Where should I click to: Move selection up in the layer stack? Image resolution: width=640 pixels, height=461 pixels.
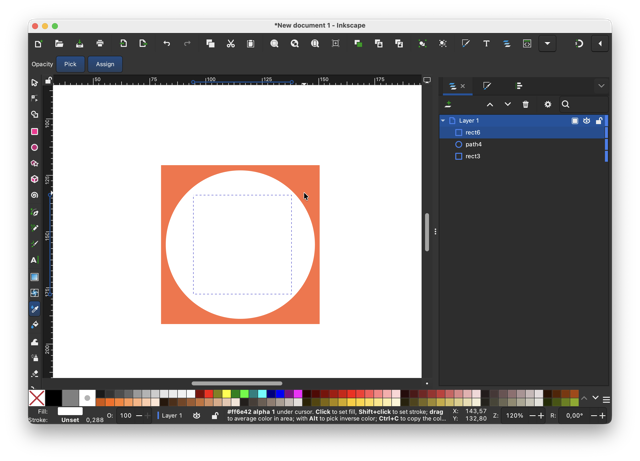[490, 105]
